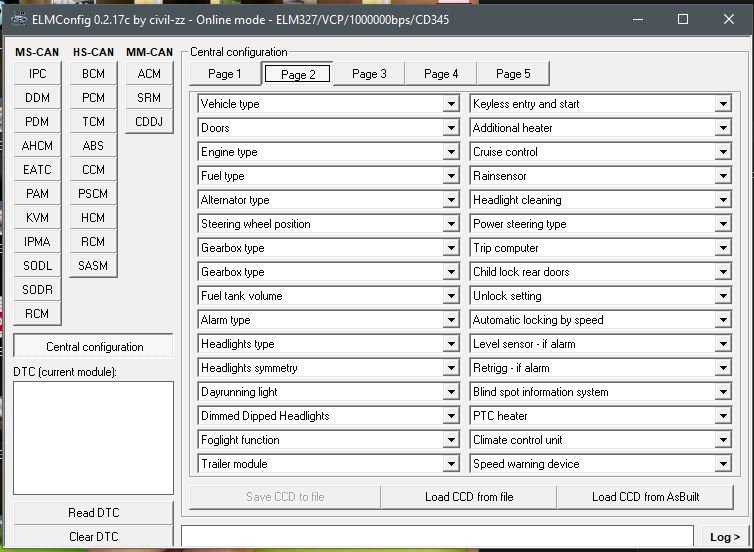Switch to Page 1 tab
This screenshot has height=552, width=754.
coord(224,74)
